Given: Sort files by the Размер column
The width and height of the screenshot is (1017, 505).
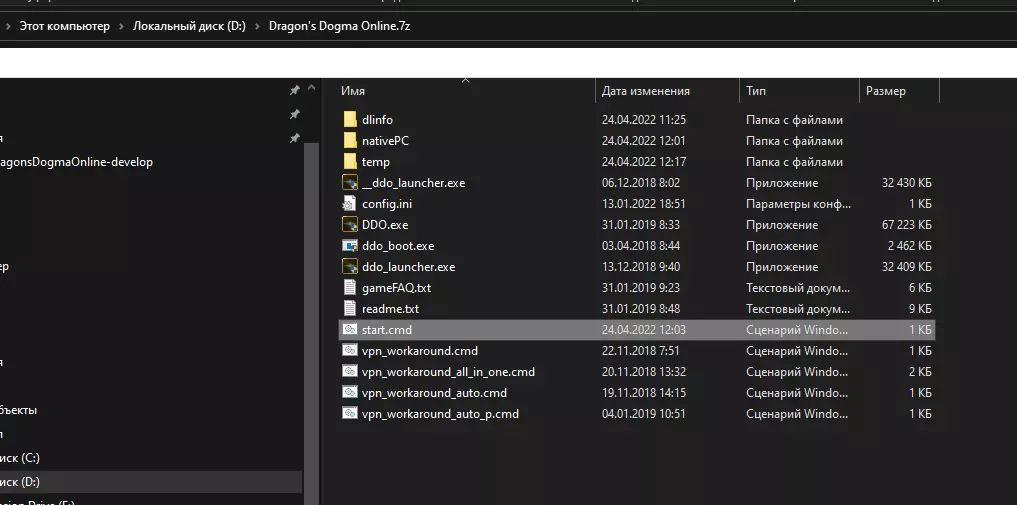Looking at the screenshot, I should (x=885, y=91).
